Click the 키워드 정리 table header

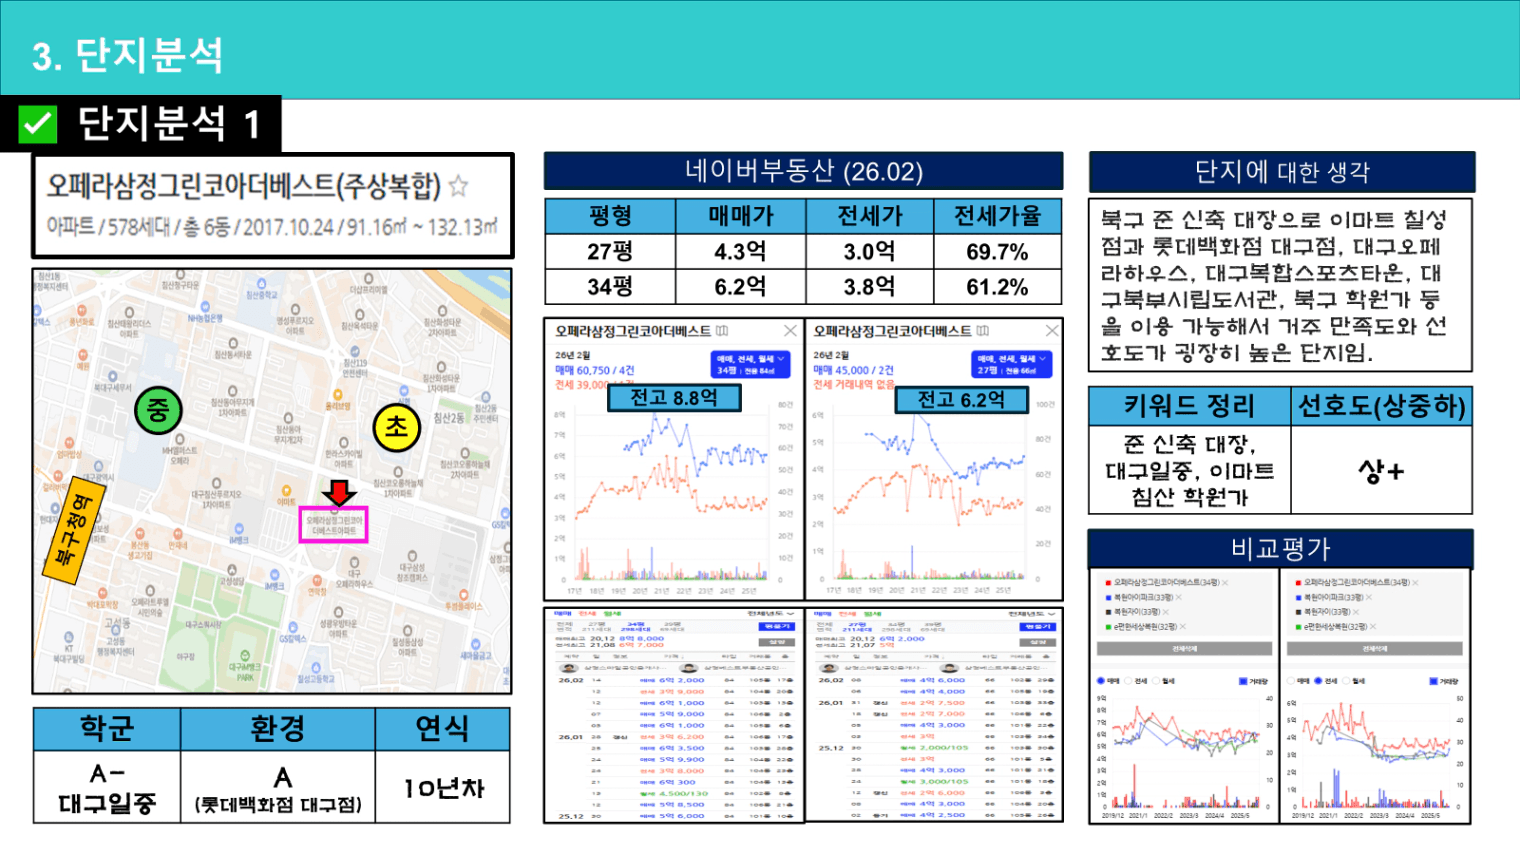pos(1189,406)
